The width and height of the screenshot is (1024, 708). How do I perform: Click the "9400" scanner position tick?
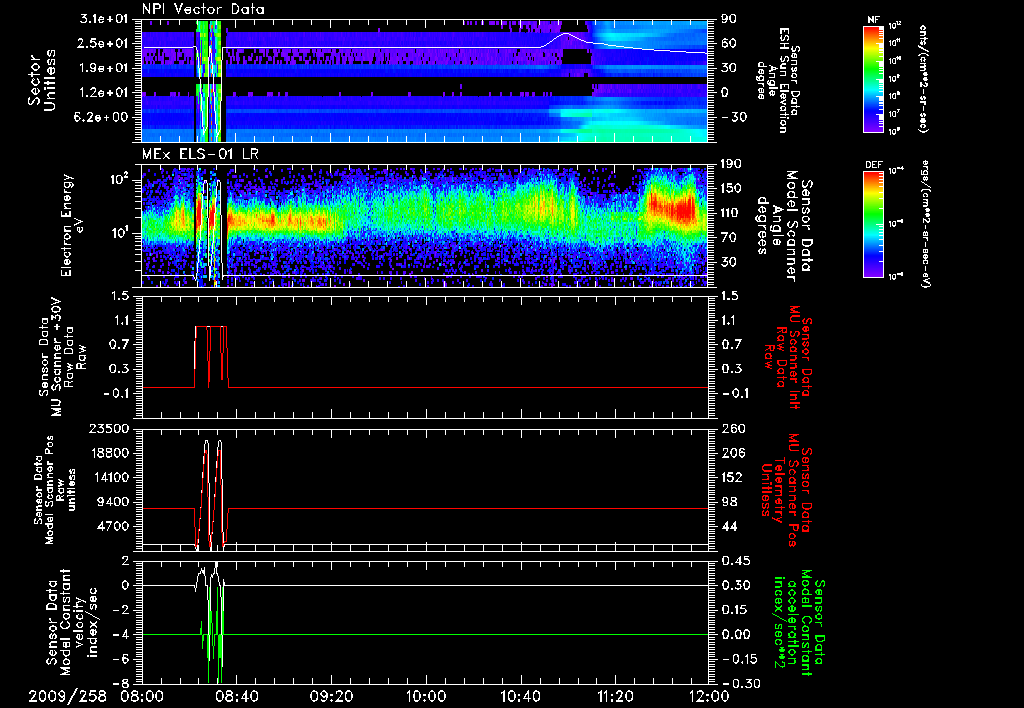point(112,502)
